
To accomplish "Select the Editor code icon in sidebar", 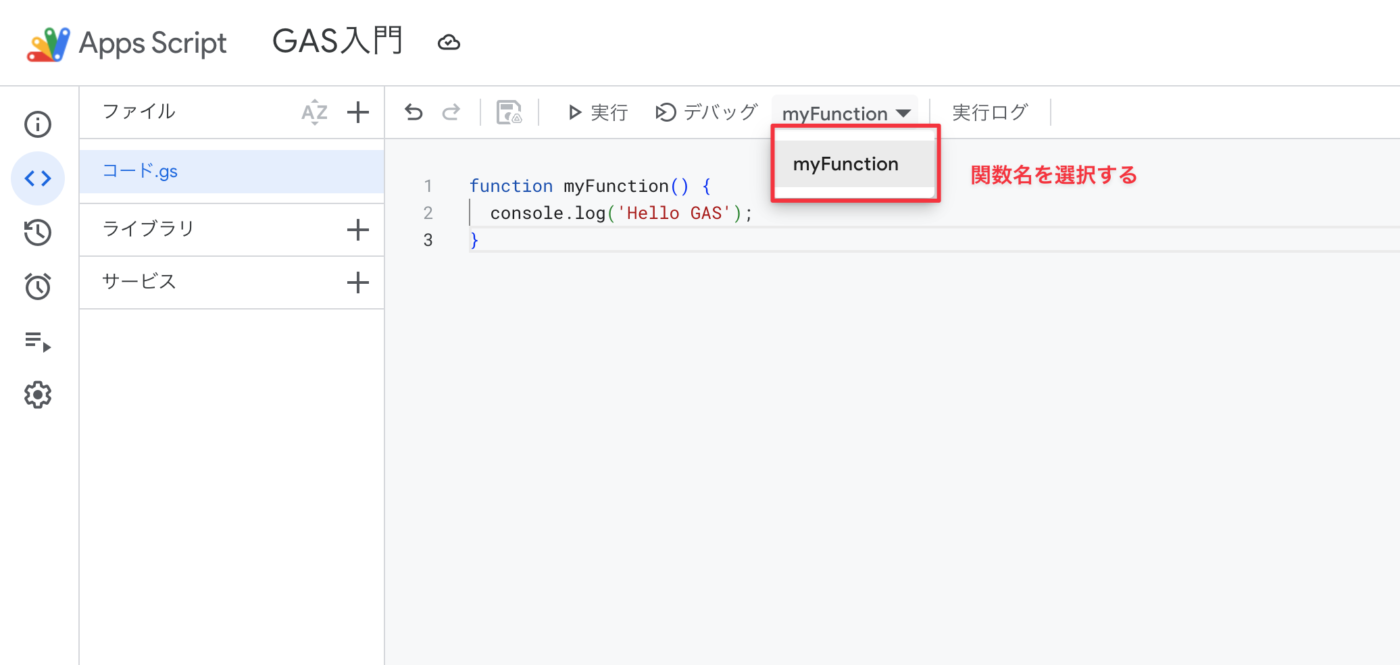I will tap(38, 179).
